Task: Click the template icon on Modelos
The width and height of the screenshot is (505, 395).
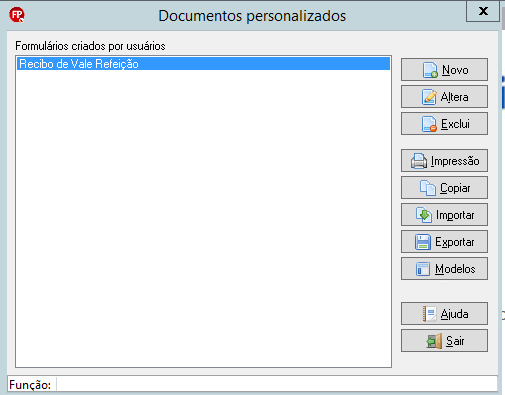Action: tap(423, 269)
